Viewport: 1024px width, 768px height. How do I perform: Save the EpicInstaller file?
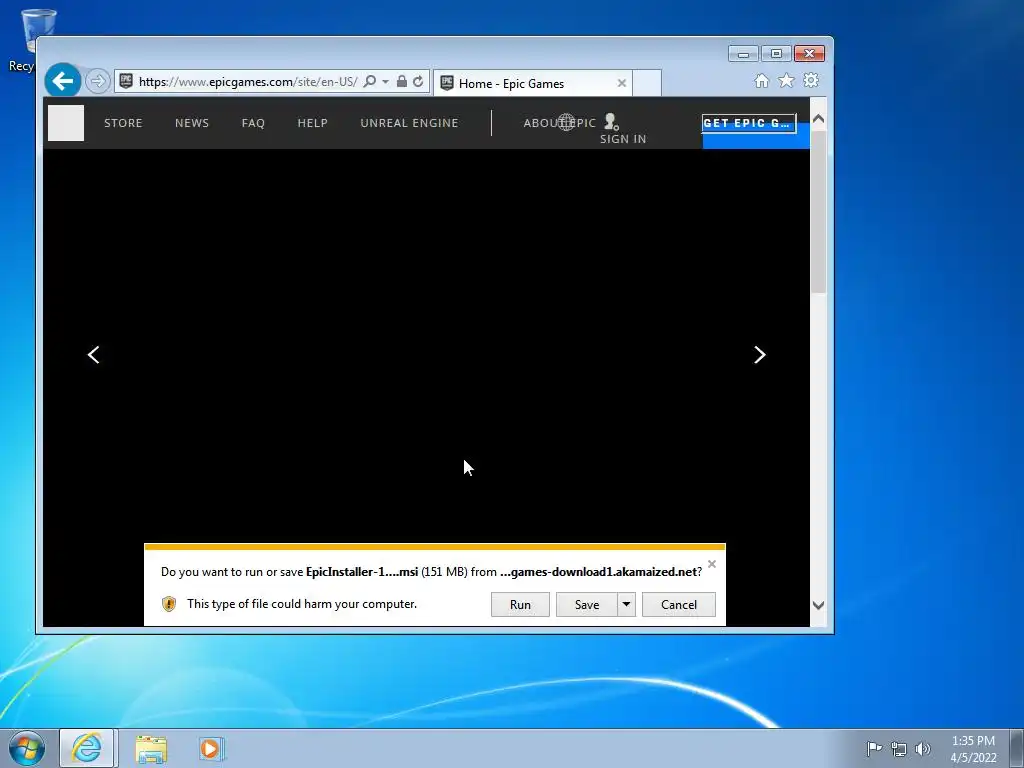tap(586, 605)
